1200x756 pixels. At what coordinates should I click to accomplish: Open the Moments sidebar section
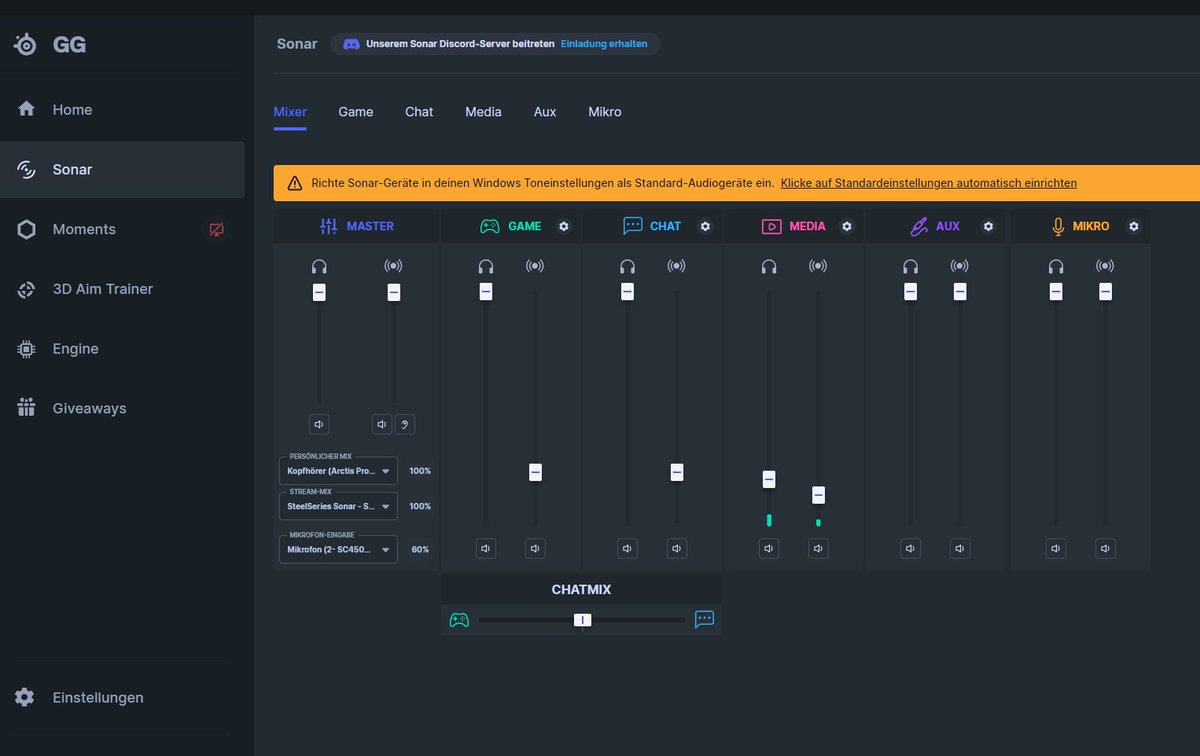point(122,229)
